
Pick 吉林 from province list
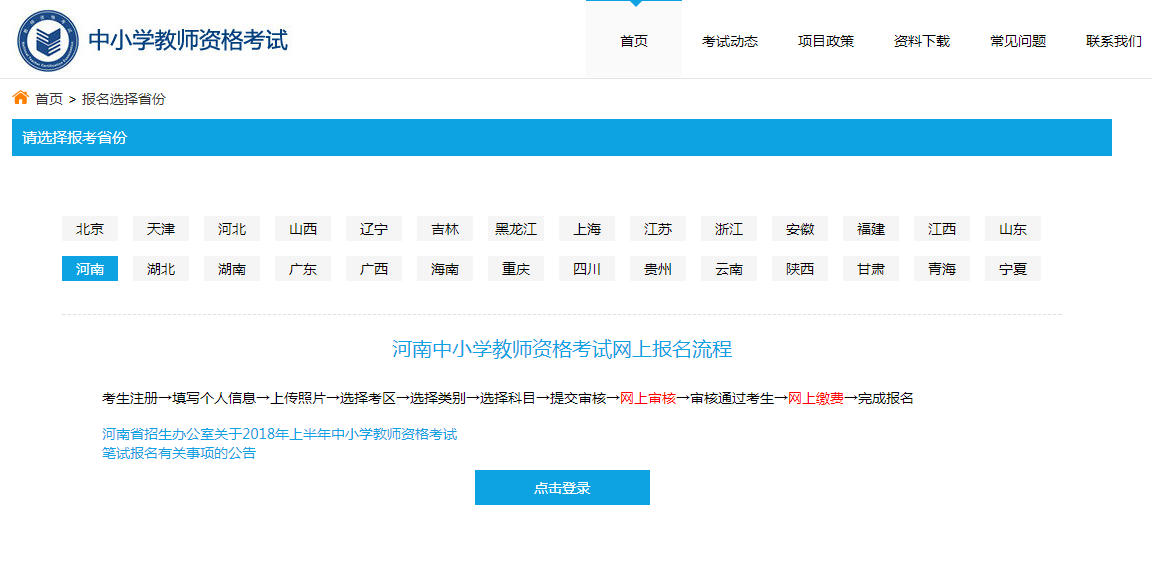[445, 229]
